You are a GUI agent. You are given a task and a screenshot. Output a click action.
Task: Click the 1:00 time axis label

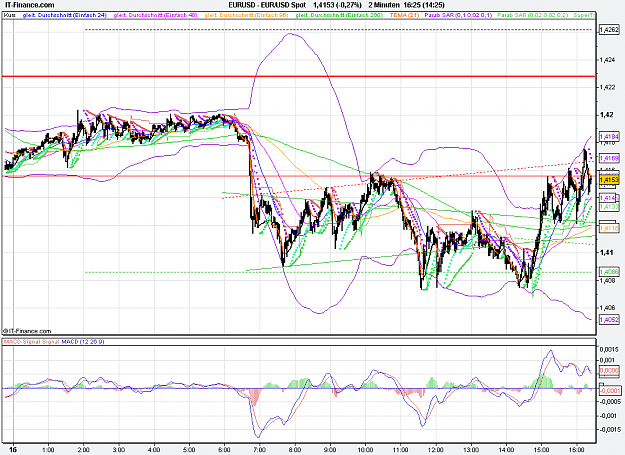(x=48, y=450)
